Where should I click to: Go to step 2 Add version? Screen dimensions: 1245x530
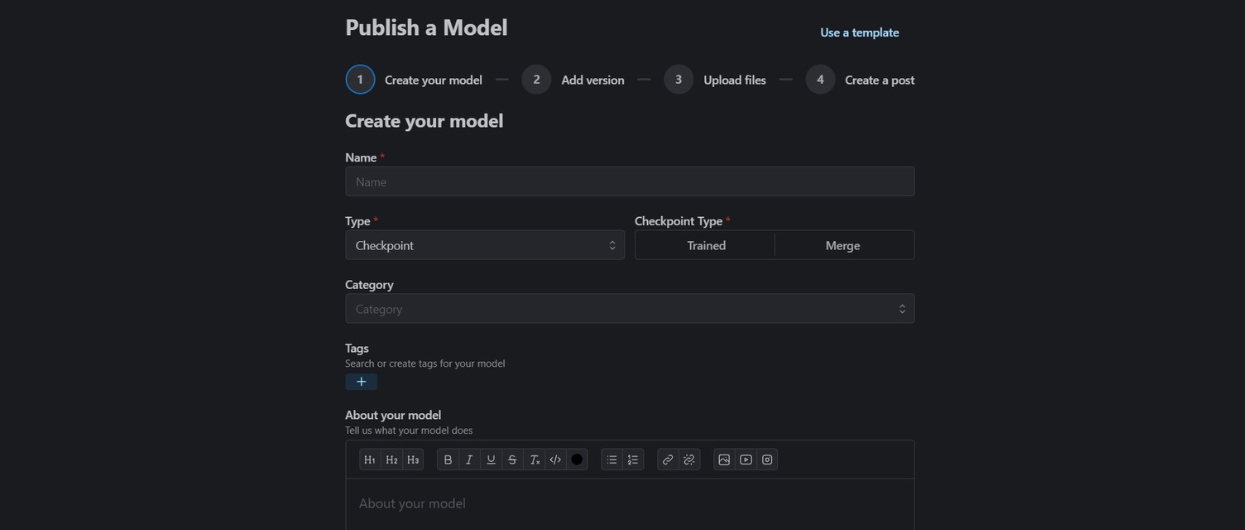(574, 80)
